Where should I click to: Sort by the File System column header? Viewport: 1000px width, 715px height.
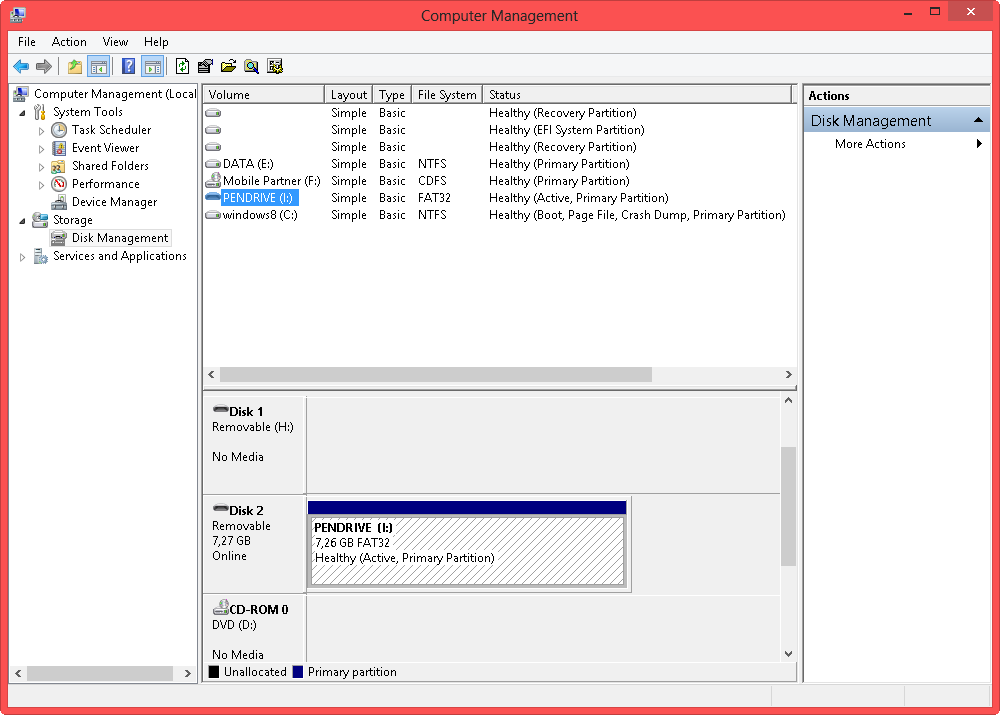coord(447,95)
